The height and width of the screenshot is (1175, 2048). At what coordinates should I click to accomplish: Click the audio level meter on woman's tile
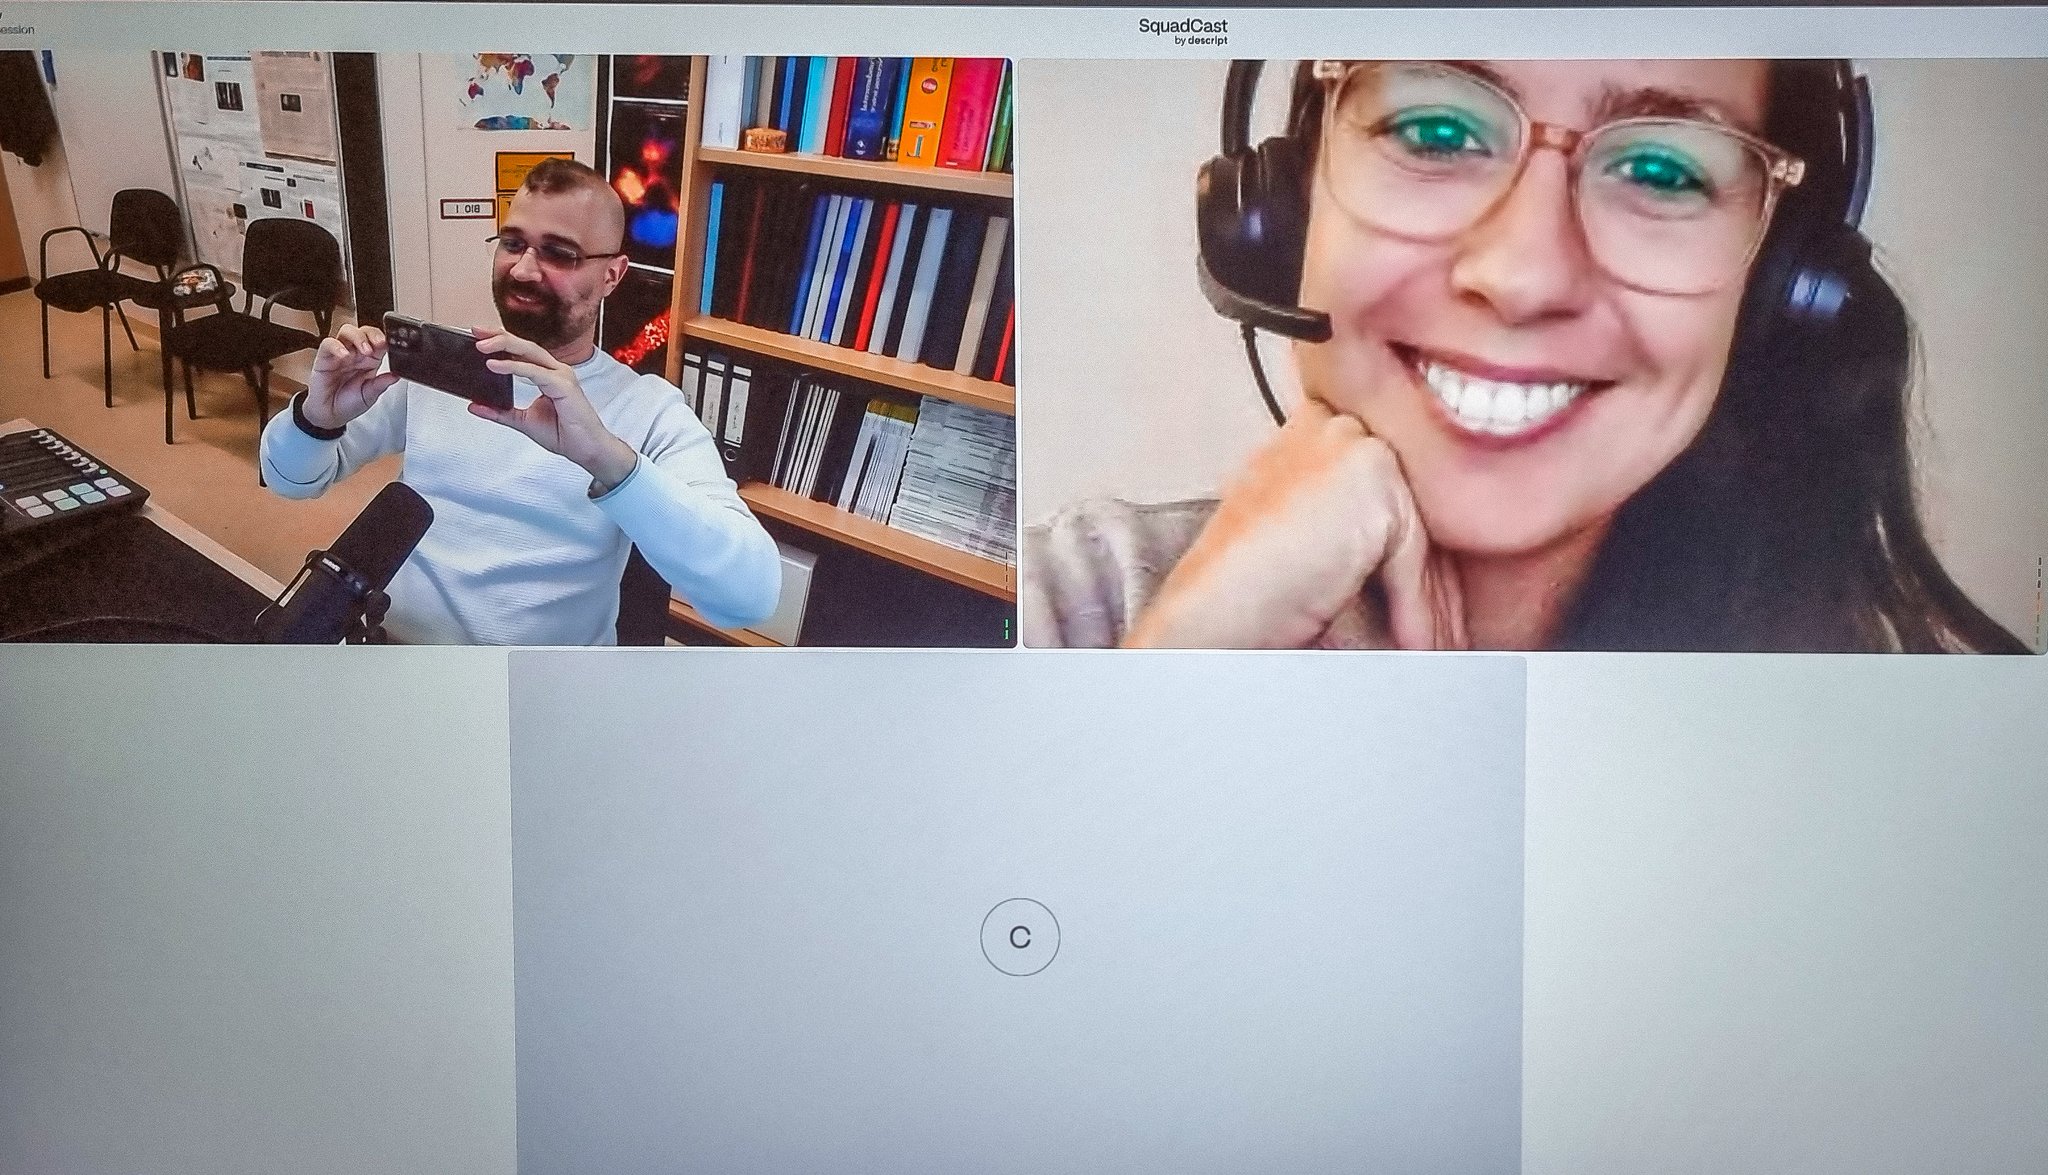[2038, 603]
